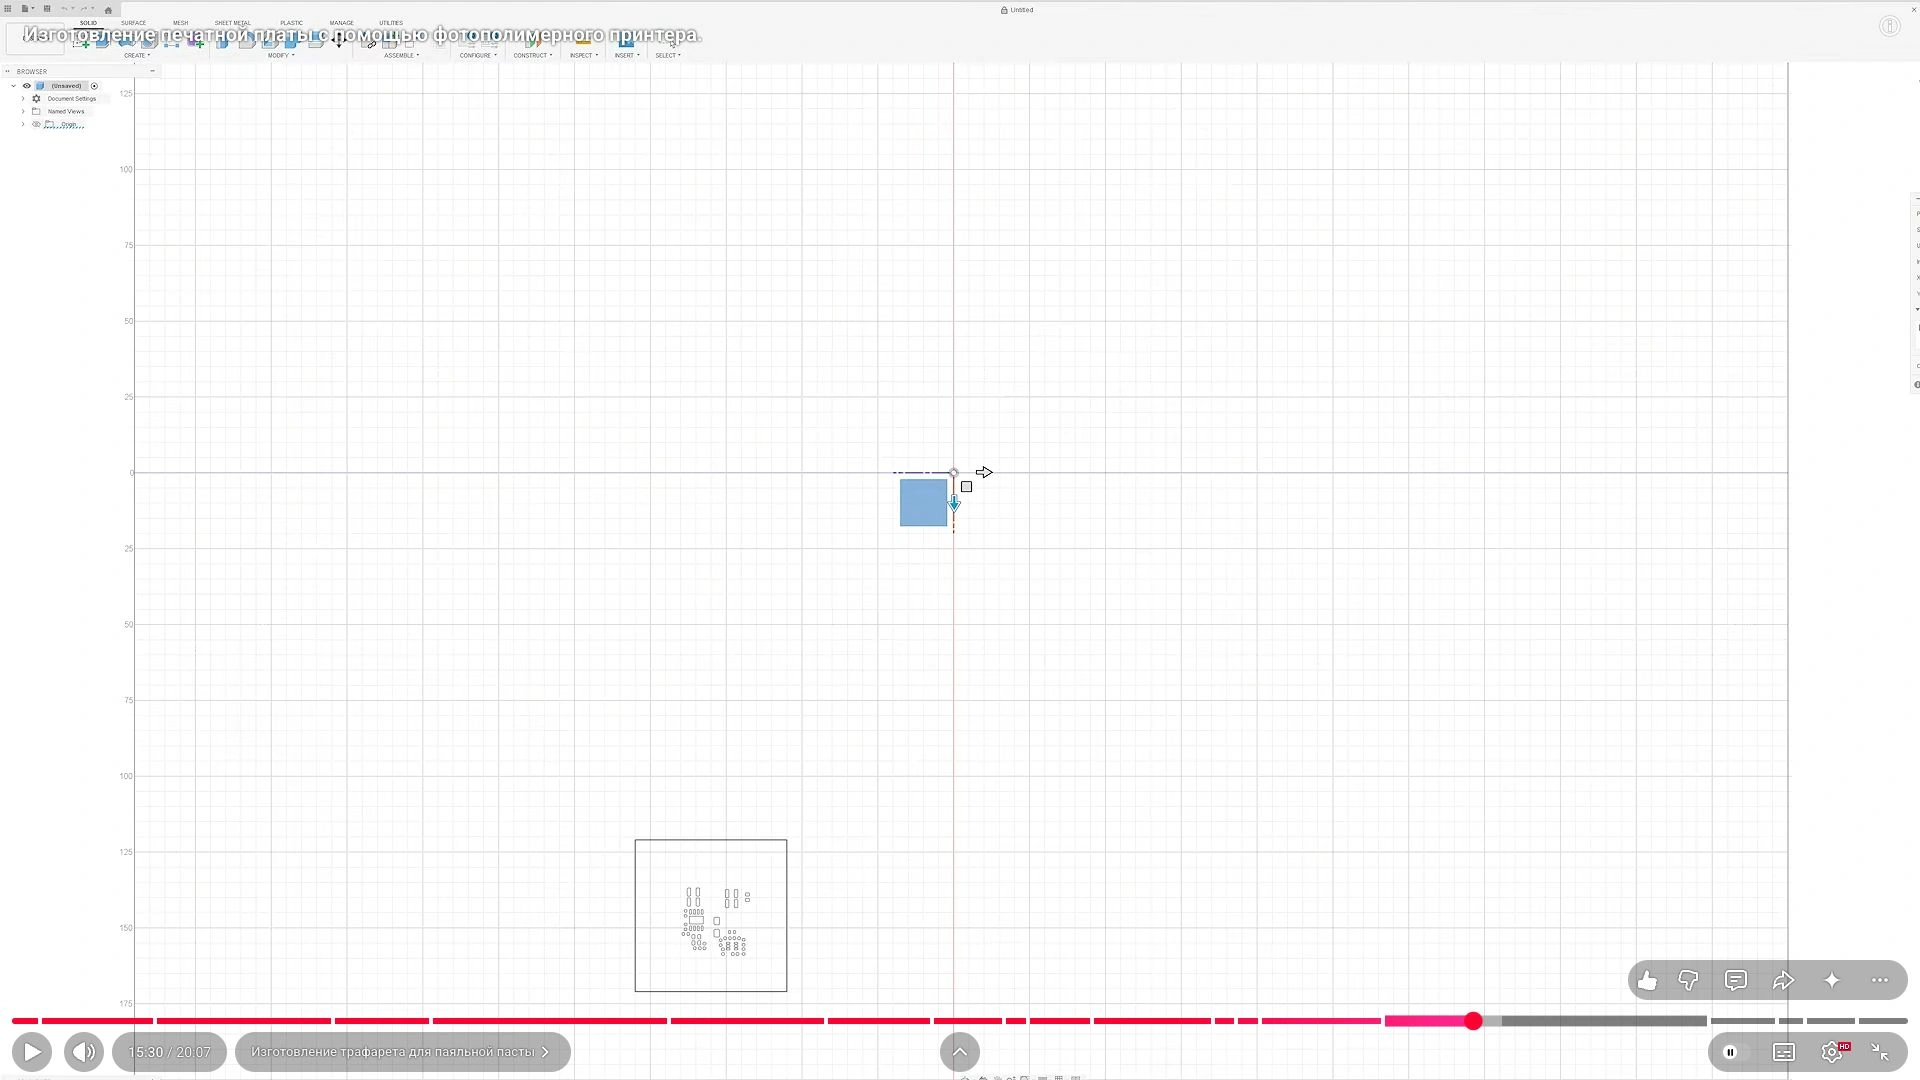The width and height of the screenshot is (1920, 1080).
Task: Open the CONSTRUCT dropdown menu
Action: 533,56
